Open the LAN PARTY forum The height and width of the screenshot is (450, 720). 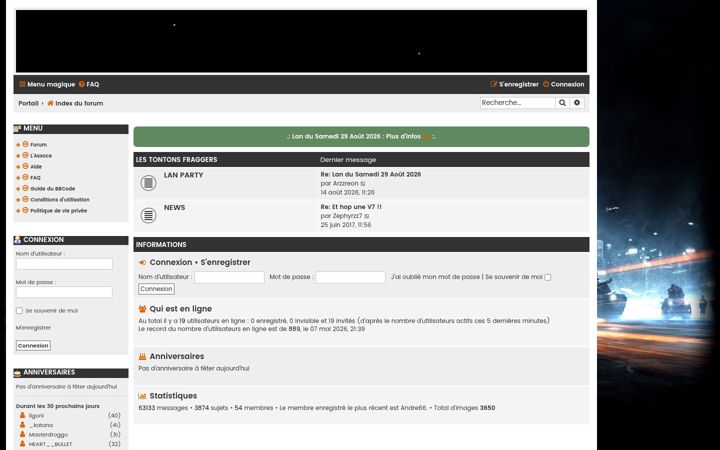coord(183,175)
